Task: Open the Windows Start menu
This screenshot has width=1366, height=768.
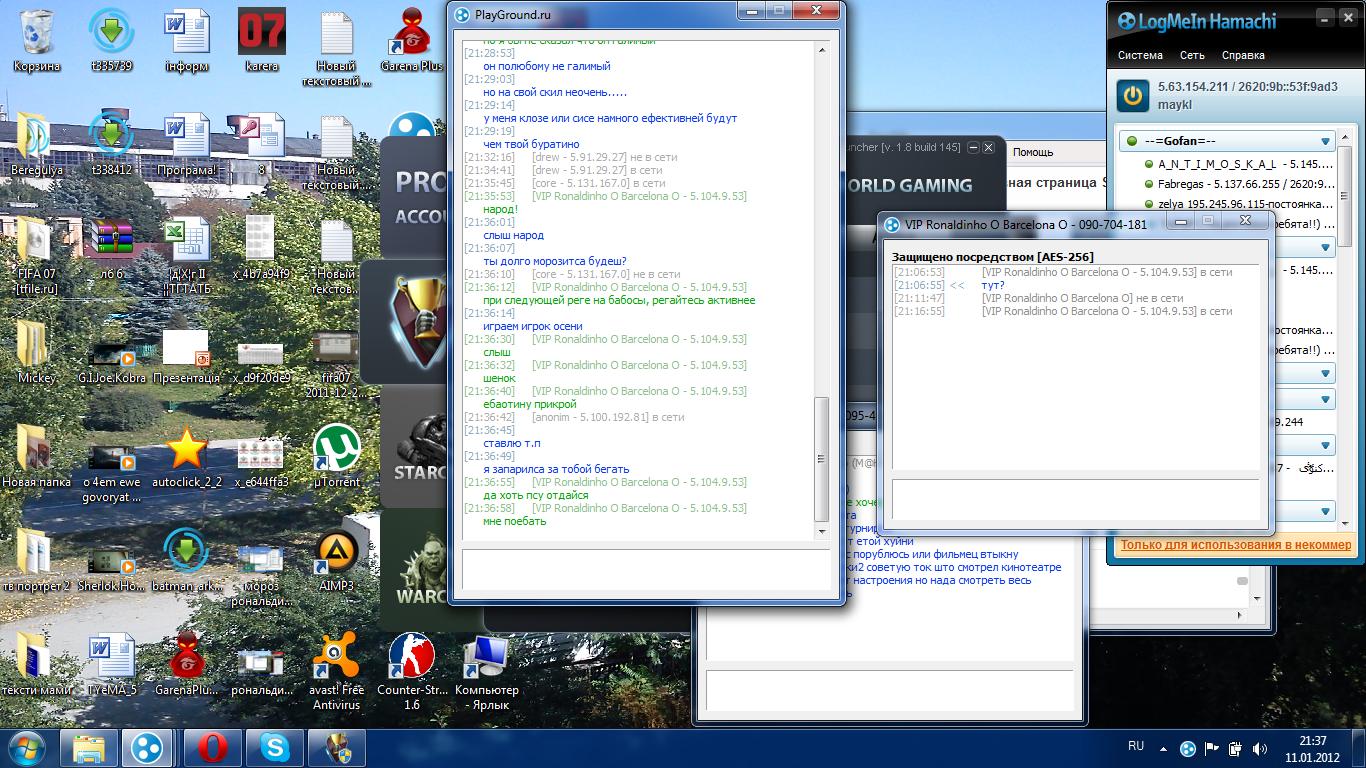Action: (x=26, y=748)
